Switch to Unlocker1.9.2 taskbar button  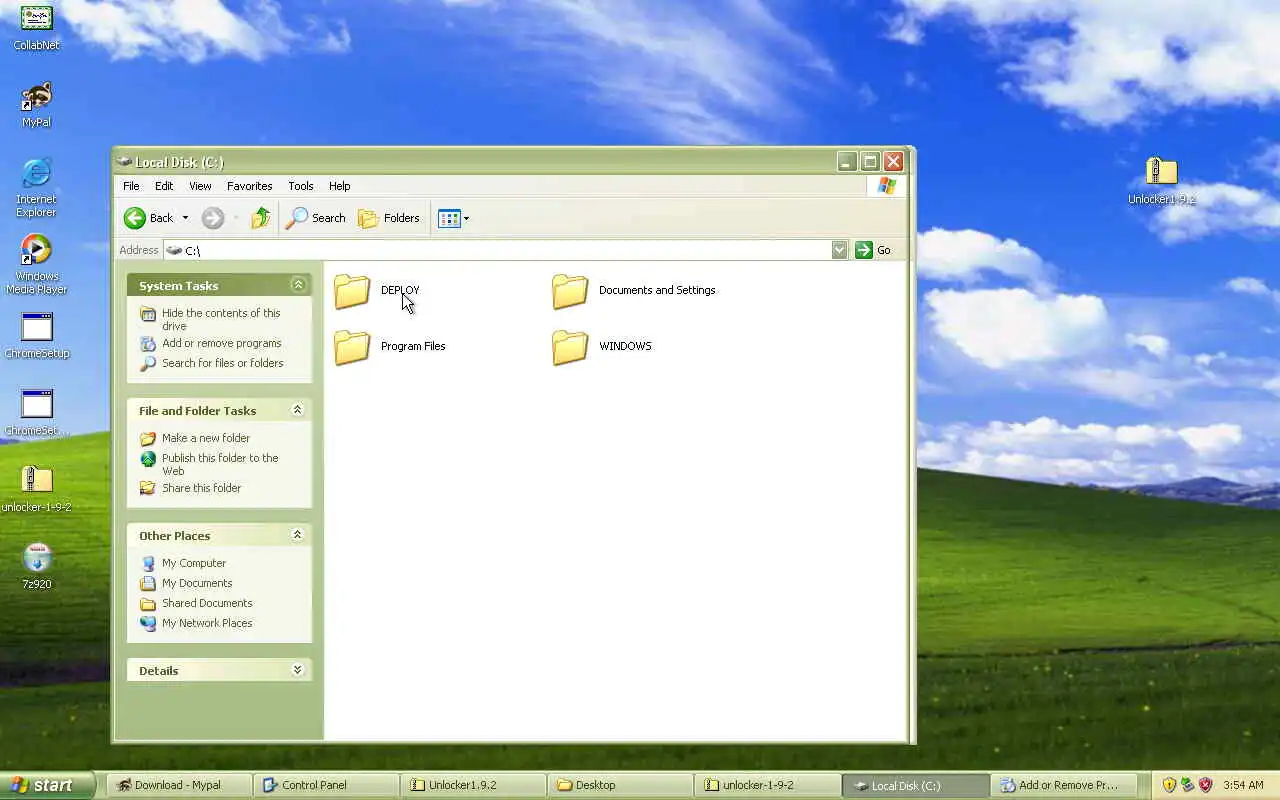tap(473, 785)
